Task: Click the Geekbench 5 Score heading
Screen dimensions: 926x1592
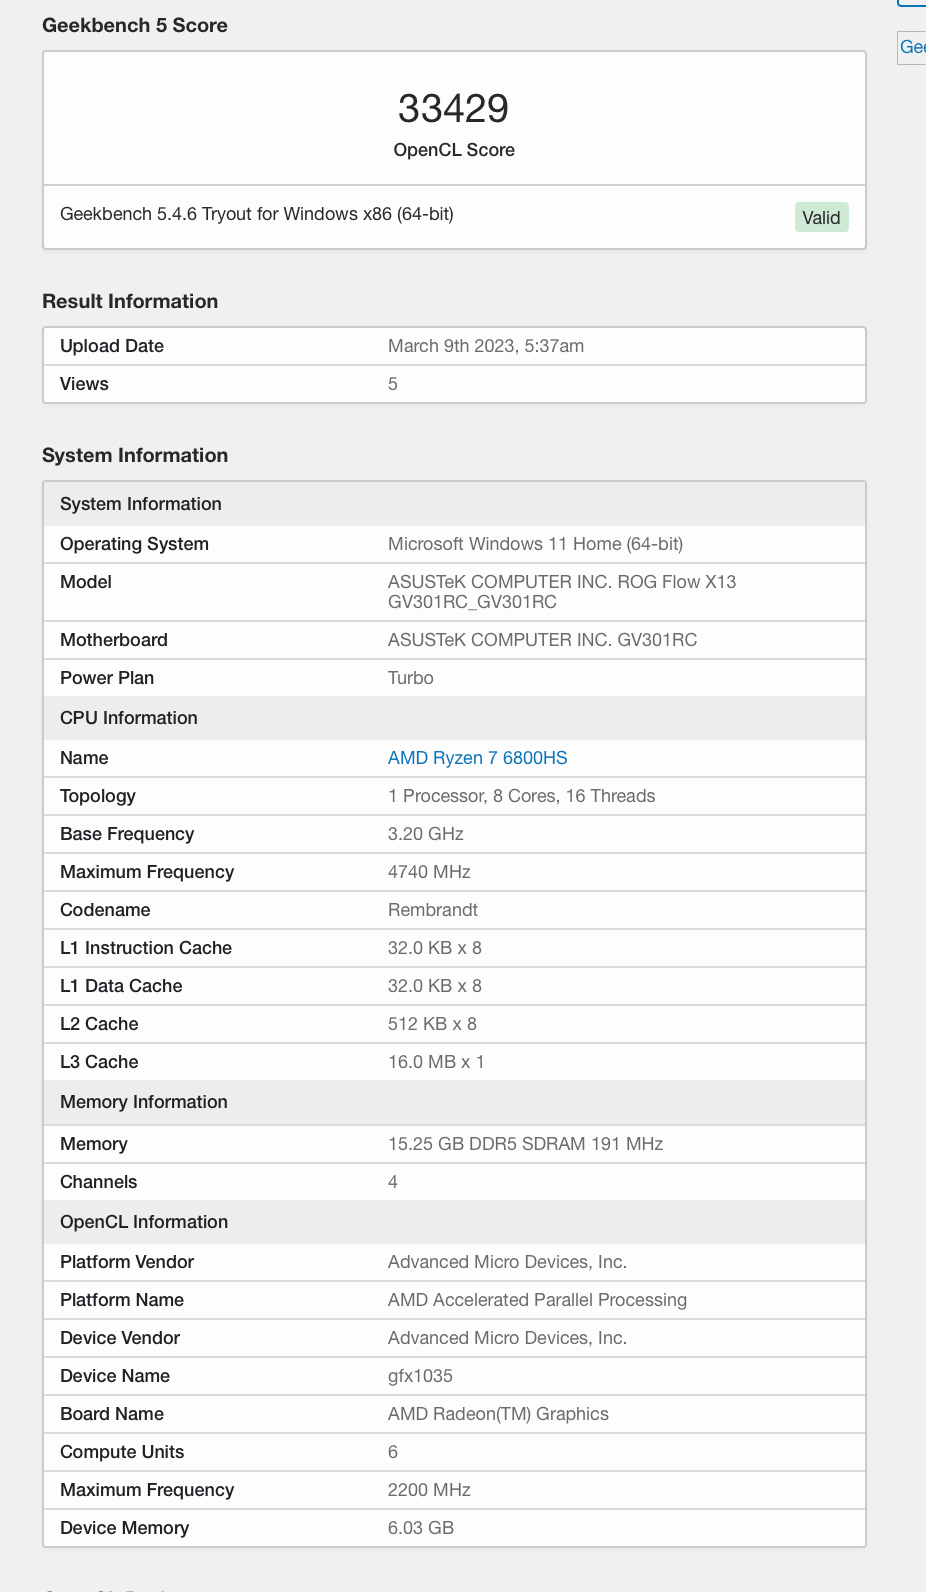Action: [x=135, y=25]
